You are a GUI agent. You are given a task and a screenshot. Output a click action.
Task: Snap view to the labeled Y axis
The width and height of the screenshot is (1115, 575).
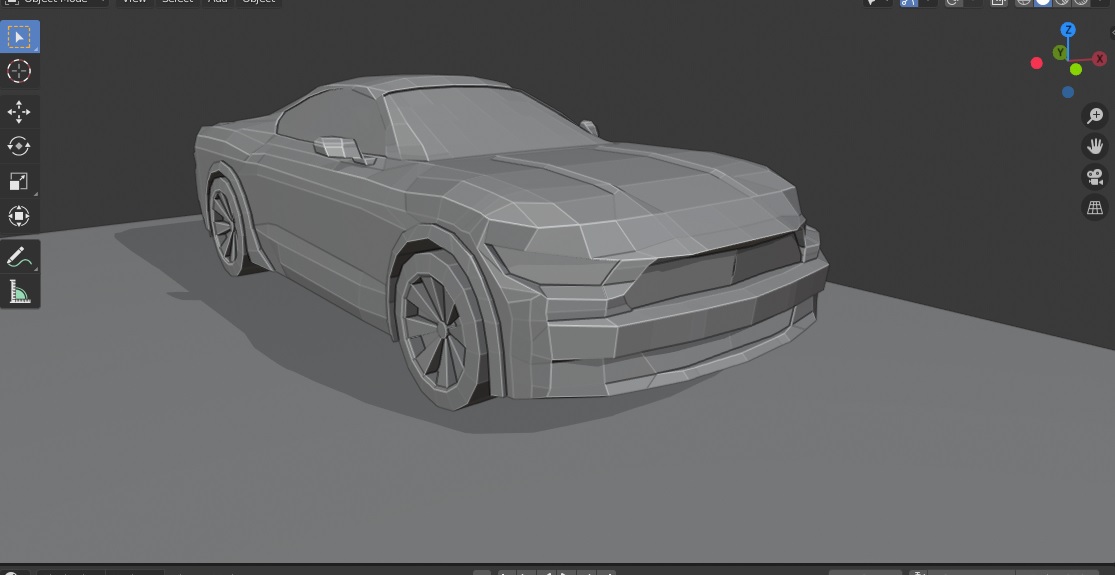pos(1060,53)
